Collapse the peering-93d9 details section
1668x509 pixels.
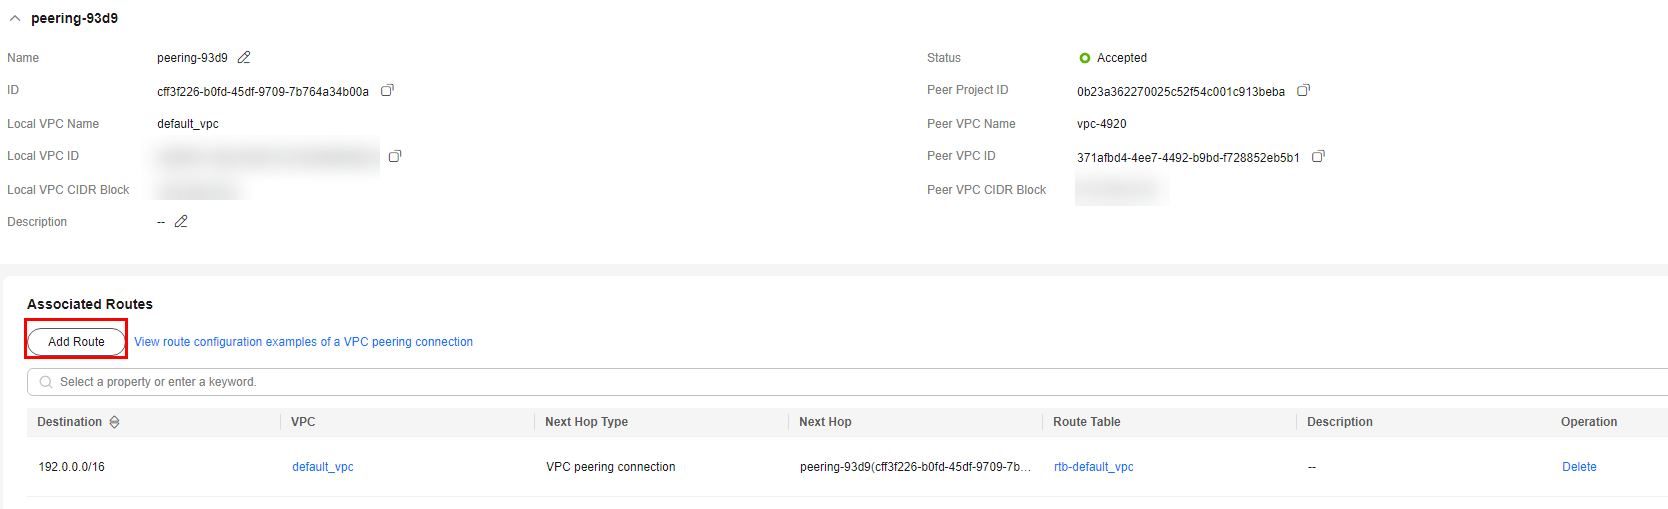click(x=15, y=19)
